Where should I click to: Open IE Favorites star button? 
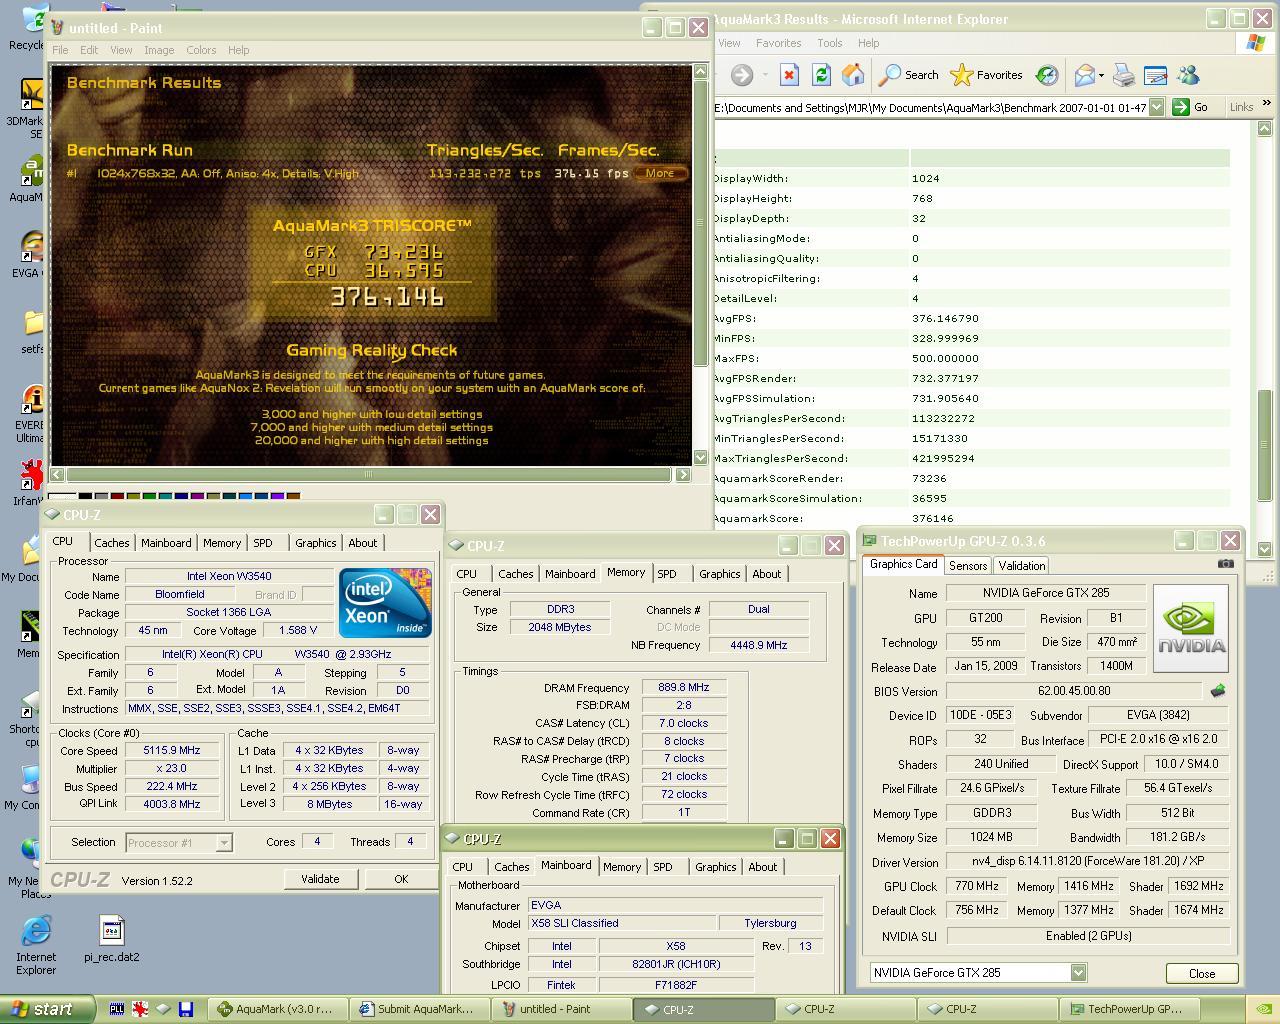click(x=986, y=75)
